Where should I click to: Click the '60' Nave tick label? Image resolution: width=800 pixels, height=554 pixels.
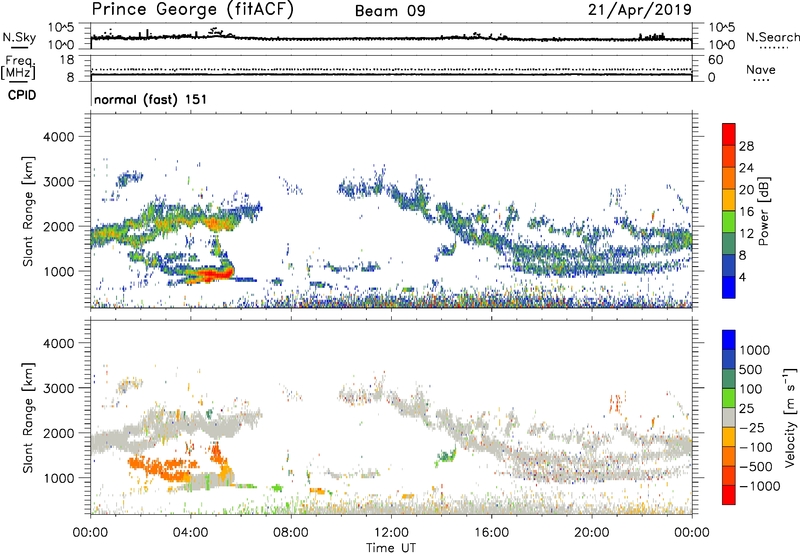point(715,60)
